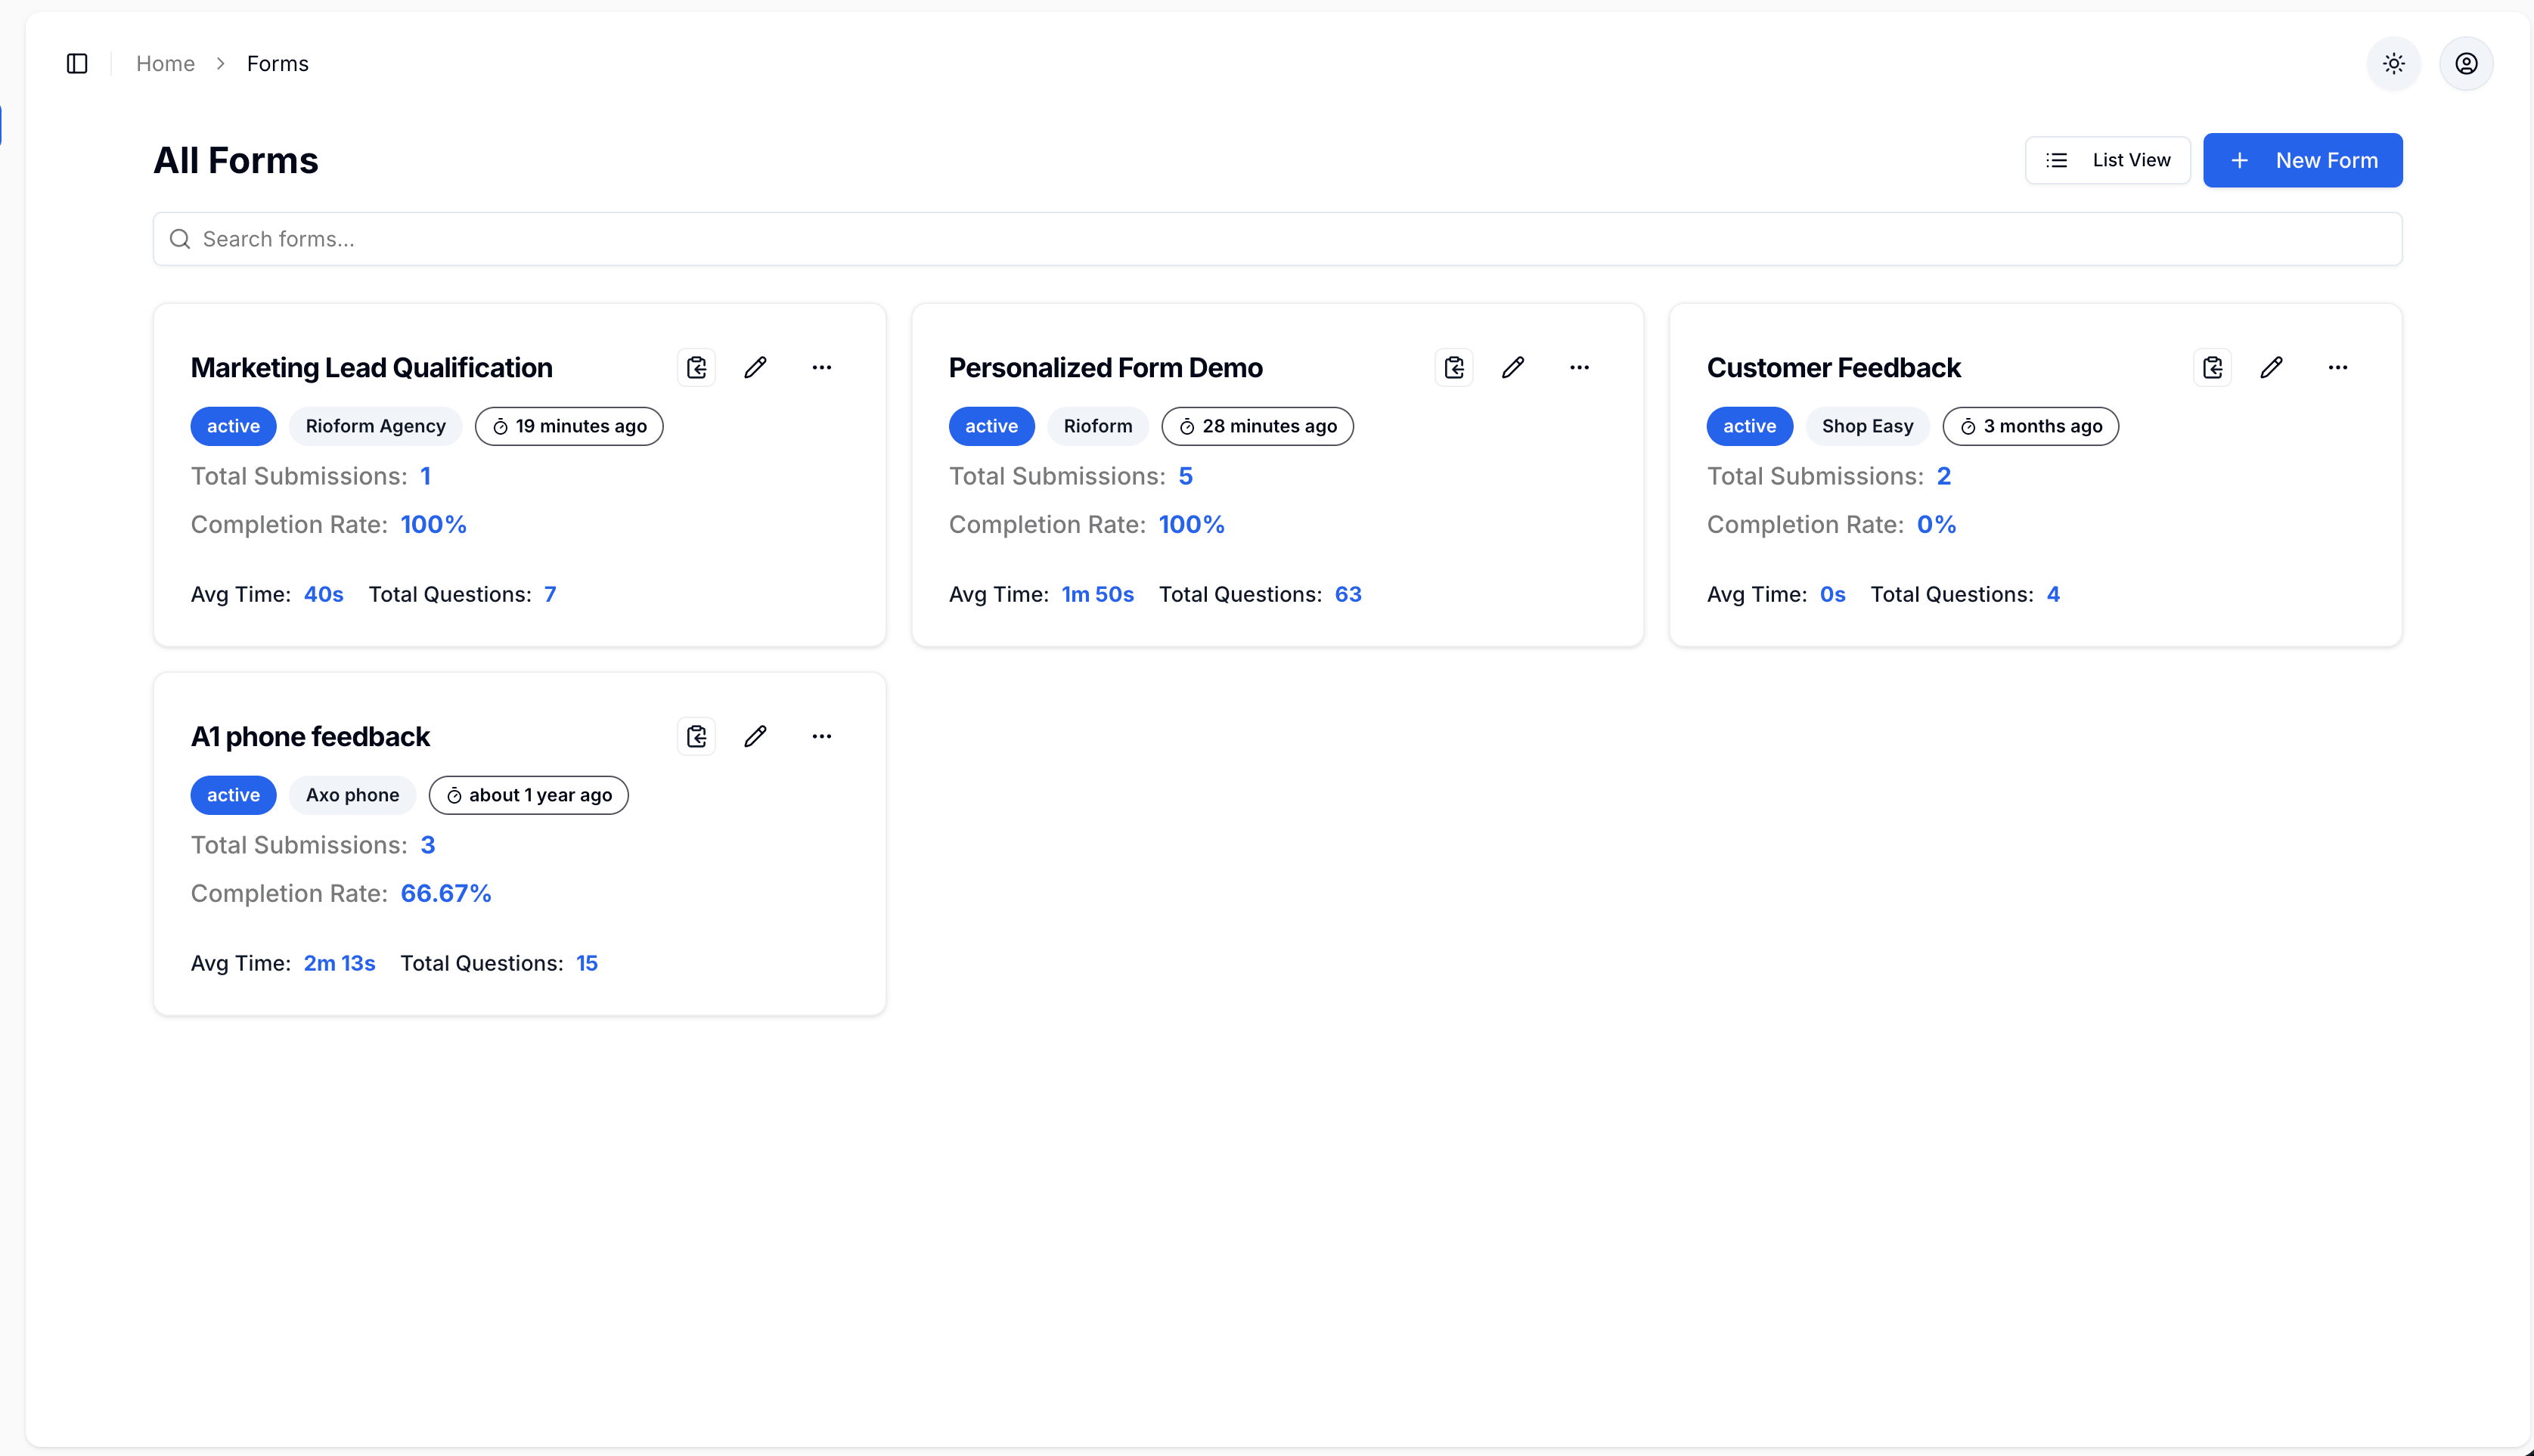2534x1456 pixels.
Task: Go to Home breadcrumb
Action: (165, 63)
